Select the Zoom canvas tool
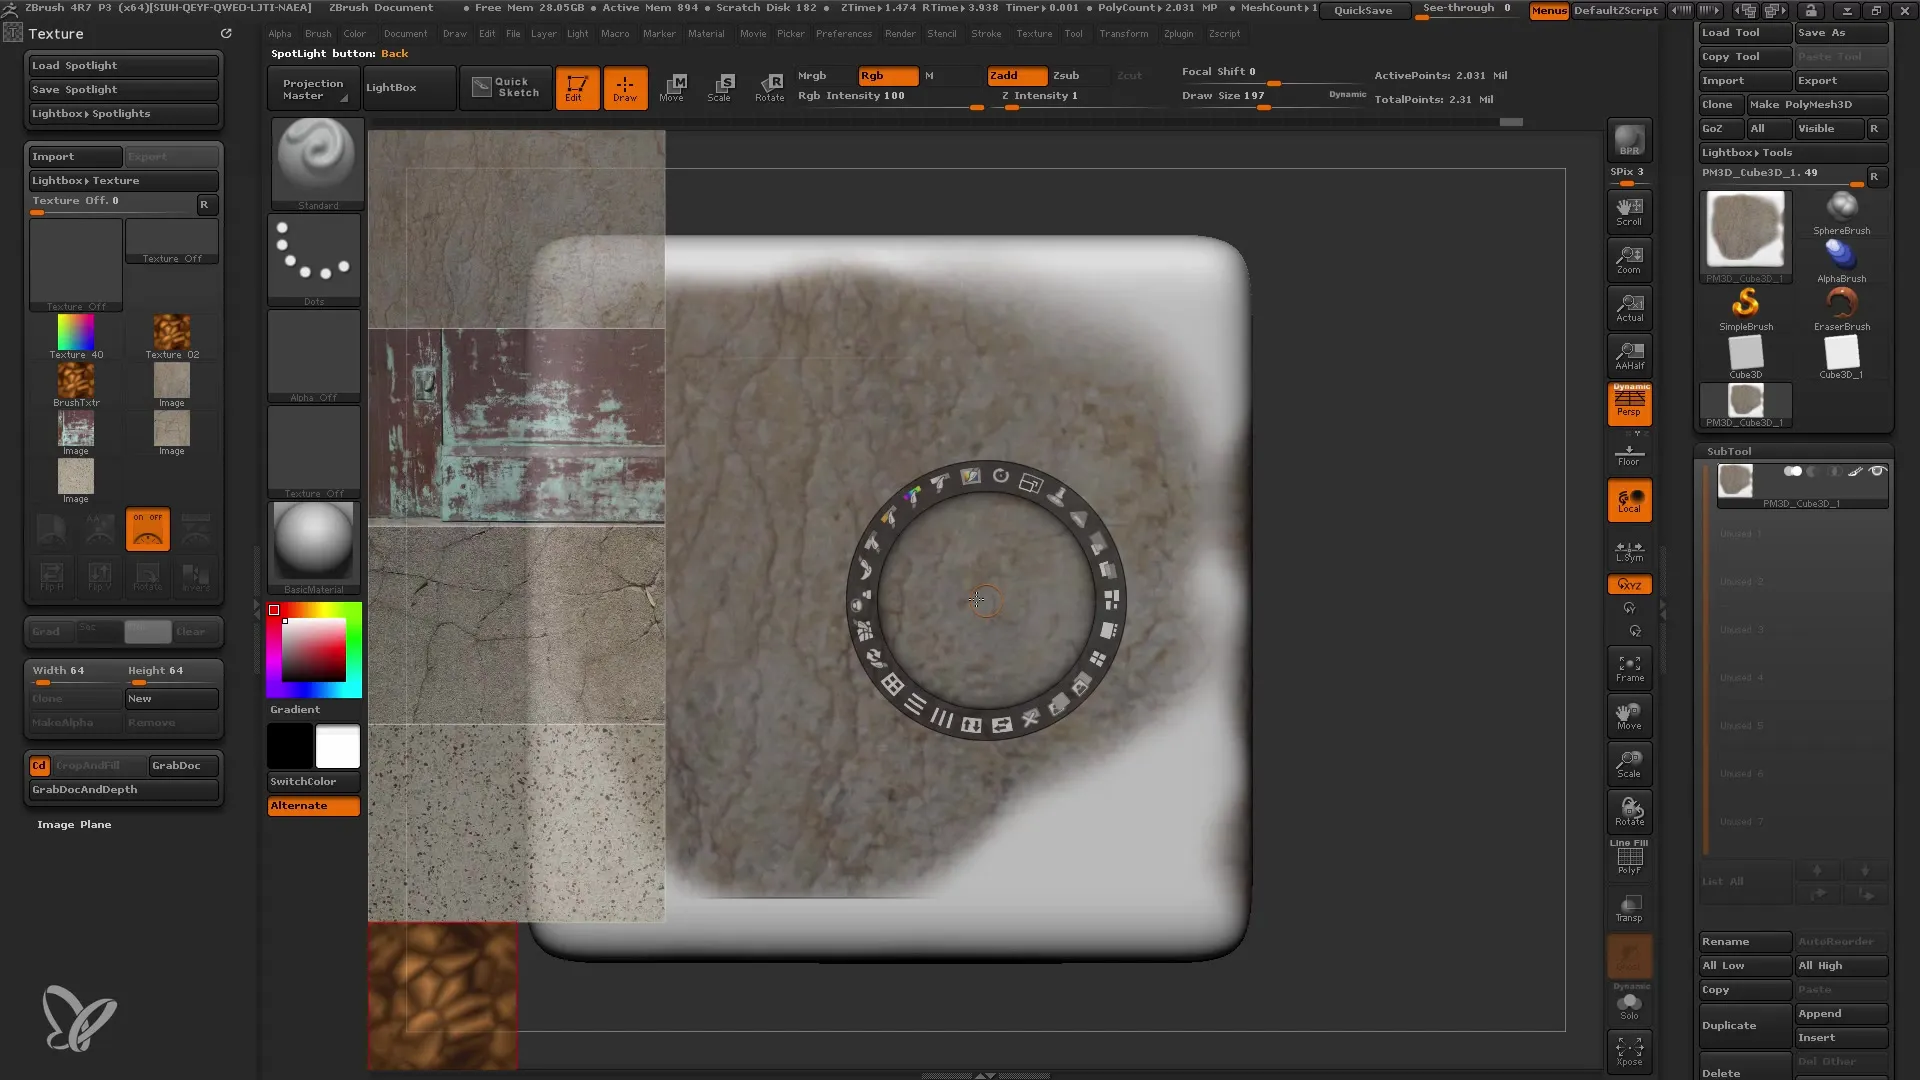The height and width of the screenshot is (1080, 1920). (1629, 260)
